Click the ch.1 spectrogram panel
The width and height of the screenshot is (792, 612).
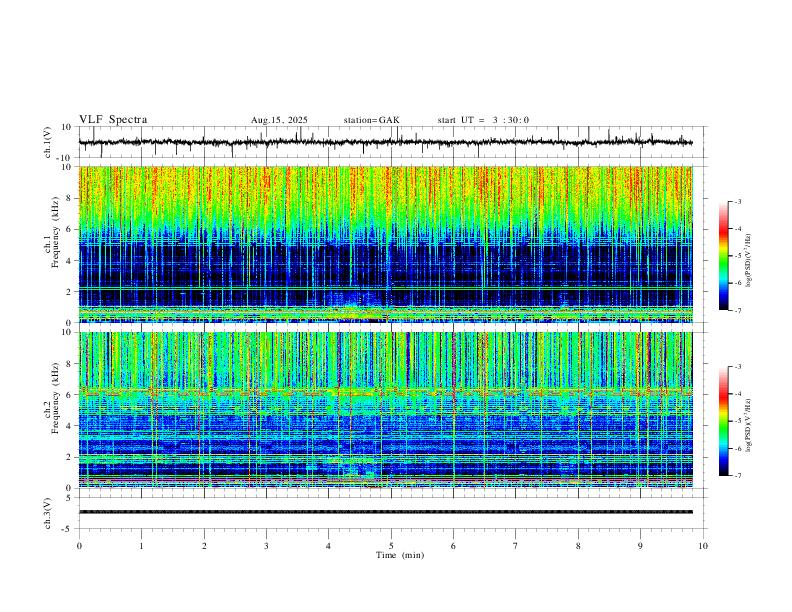(x=385, y=244)
